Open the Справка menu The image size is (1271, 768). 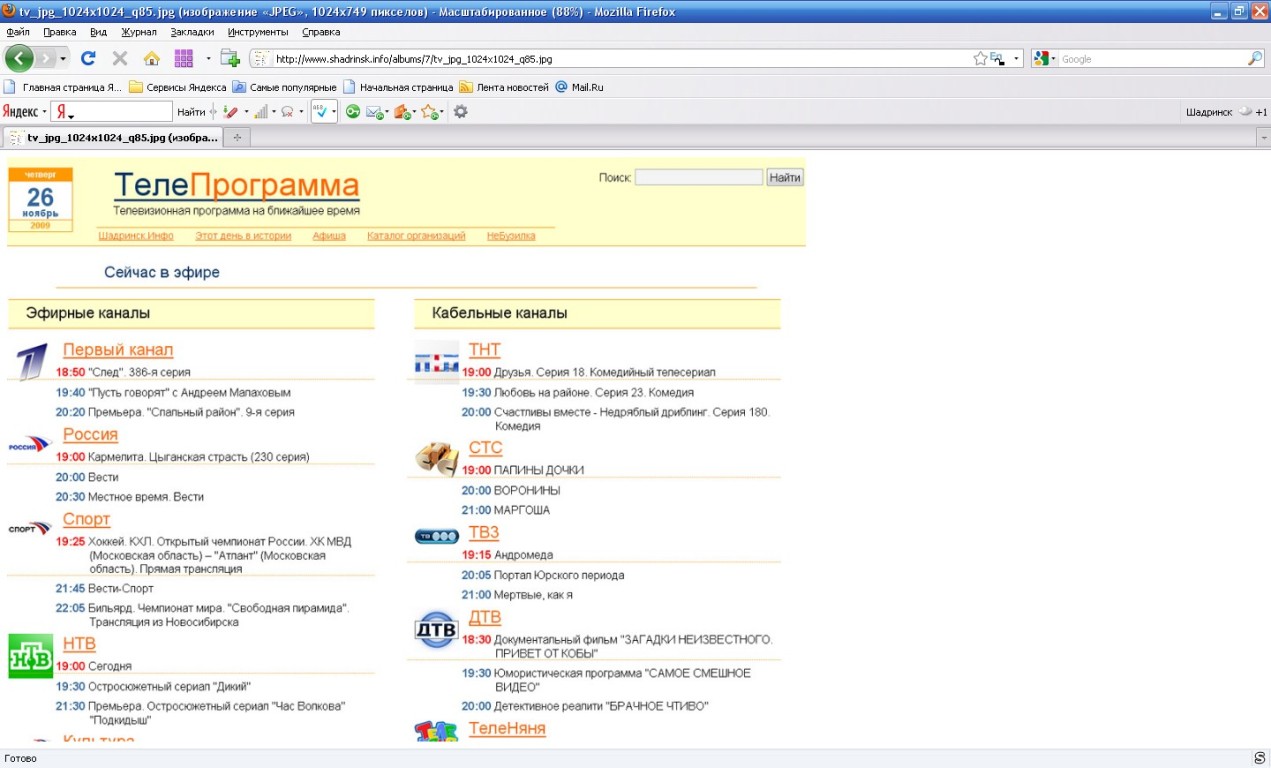click(321, 32)
